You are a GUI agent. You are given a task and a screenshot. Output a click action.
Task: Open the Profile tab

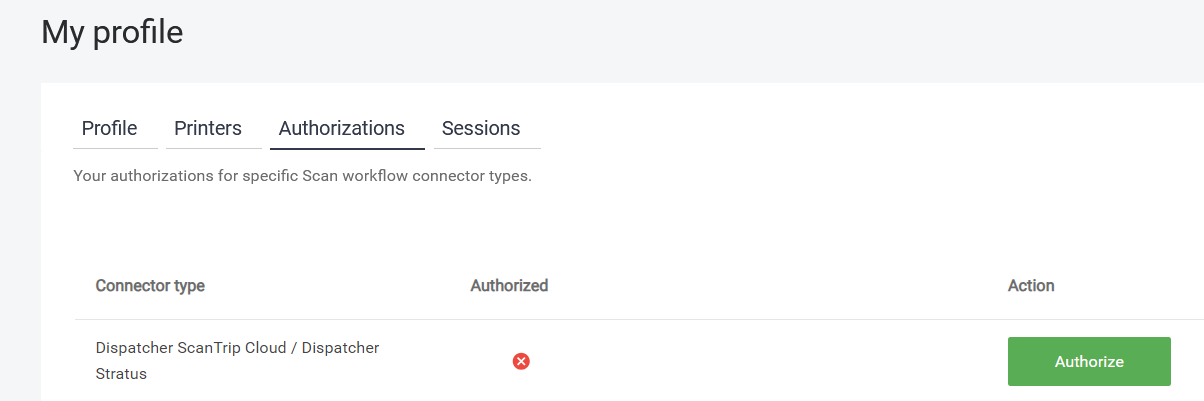pos(110,128)
